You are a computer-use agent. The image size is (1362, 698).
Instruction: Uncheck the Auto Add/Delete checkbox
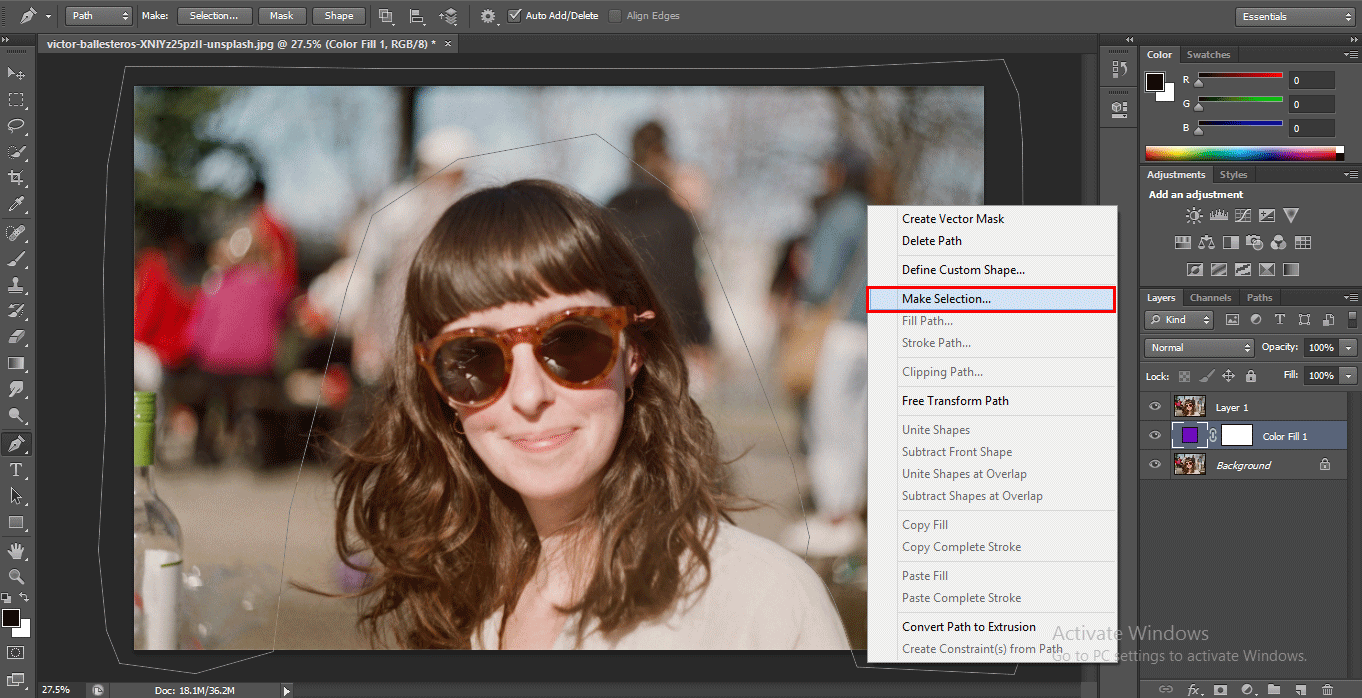[x=515, y=16]
